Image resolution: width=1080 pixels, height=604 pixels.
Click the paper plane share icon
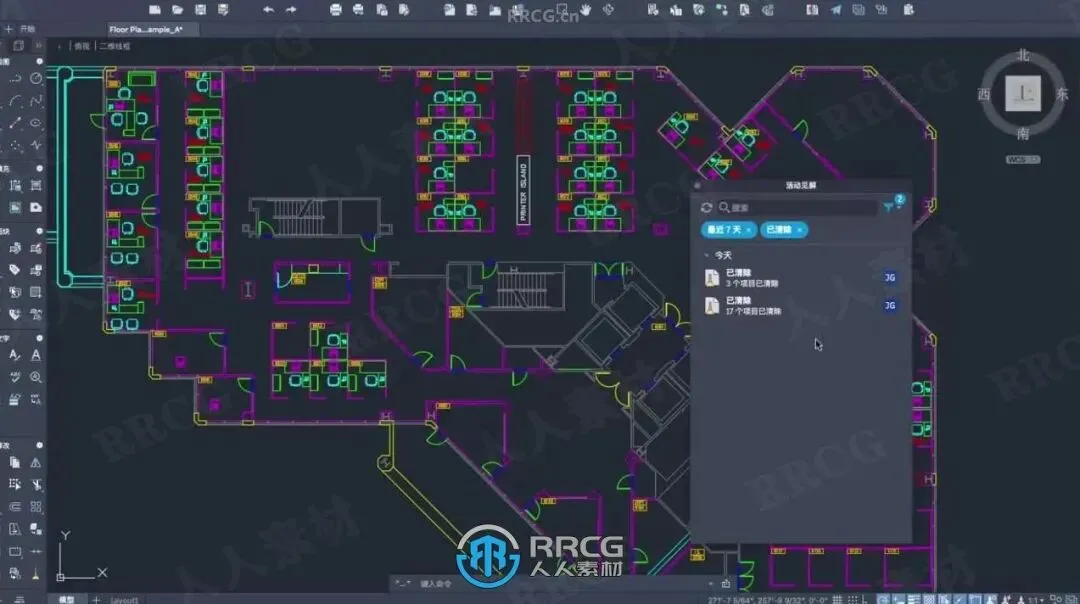pos(835,10)
